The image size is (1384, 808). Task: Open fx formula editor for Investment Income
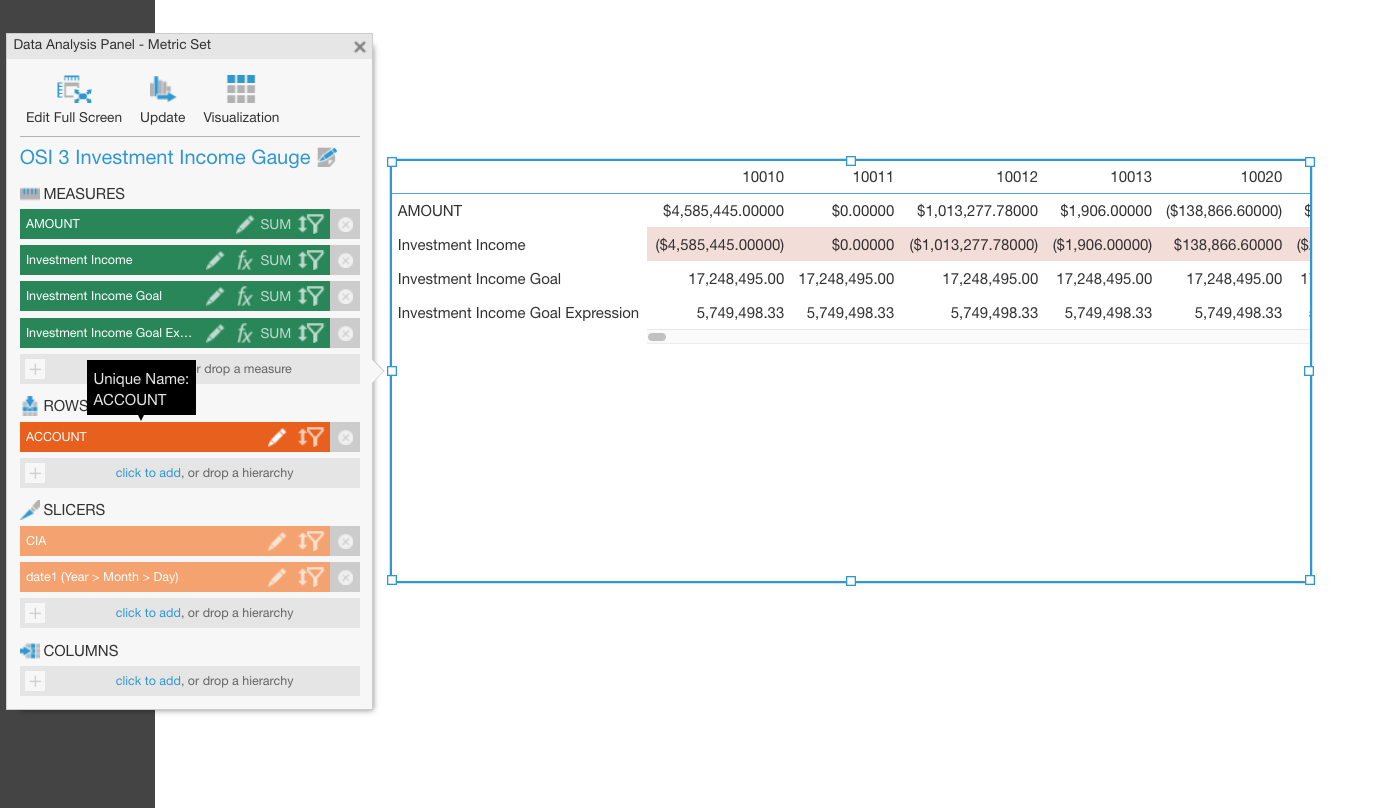point(244,260)
